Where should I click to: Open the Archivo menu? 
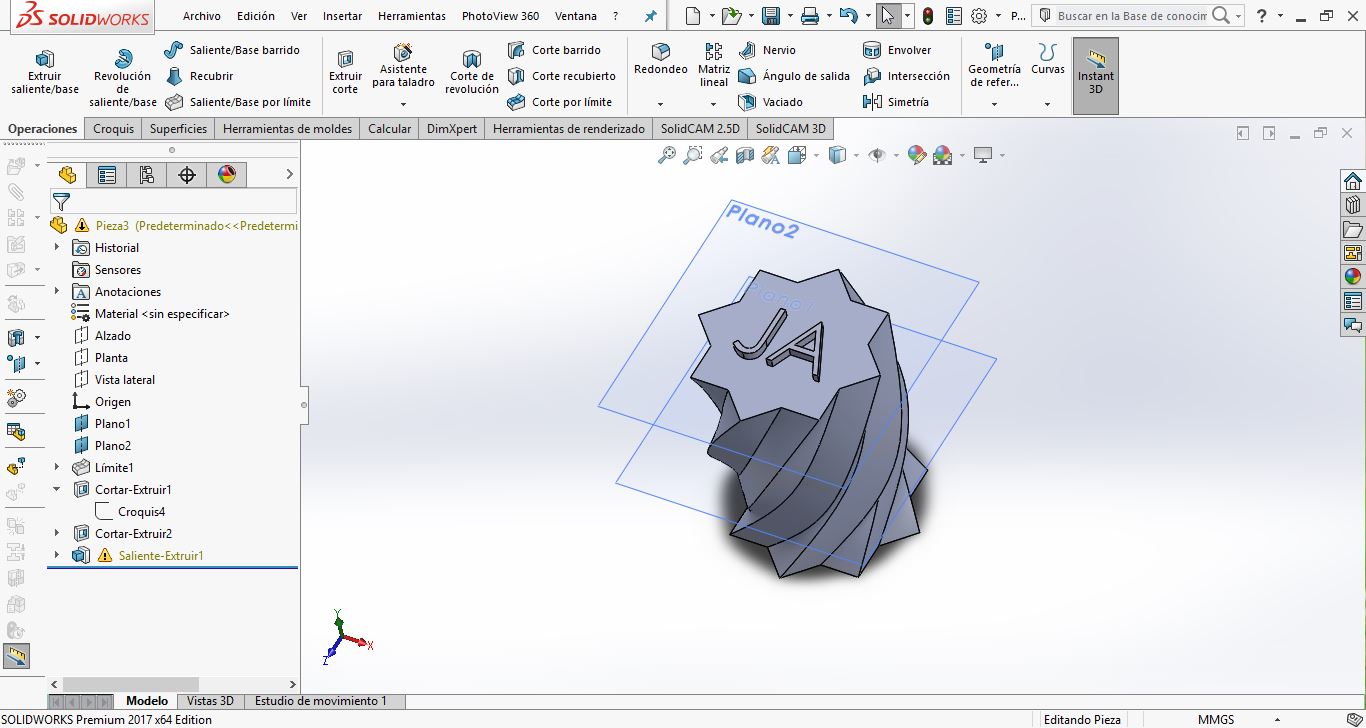pyautogui.click(x=202, y=16)
